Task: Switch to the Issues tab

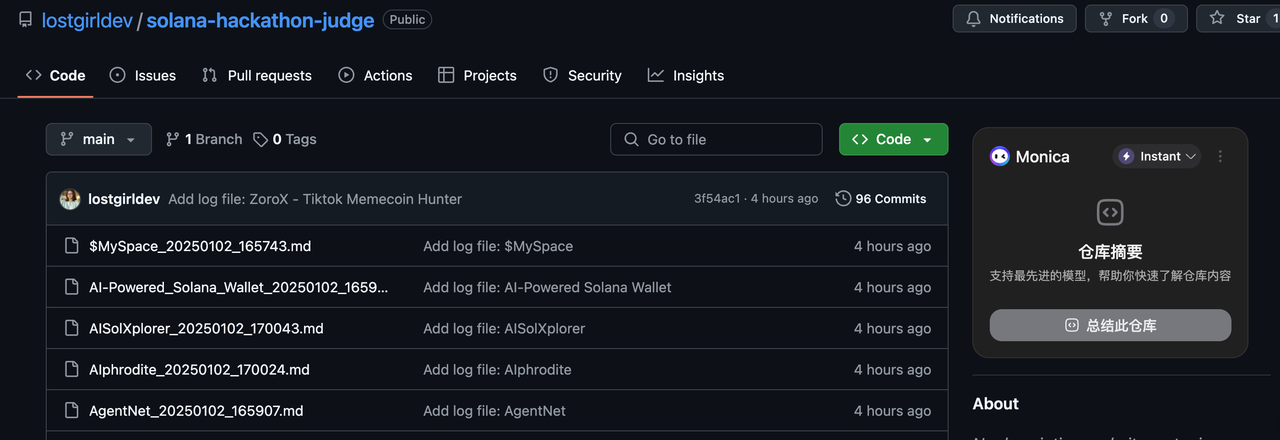Action: [143, 75]
